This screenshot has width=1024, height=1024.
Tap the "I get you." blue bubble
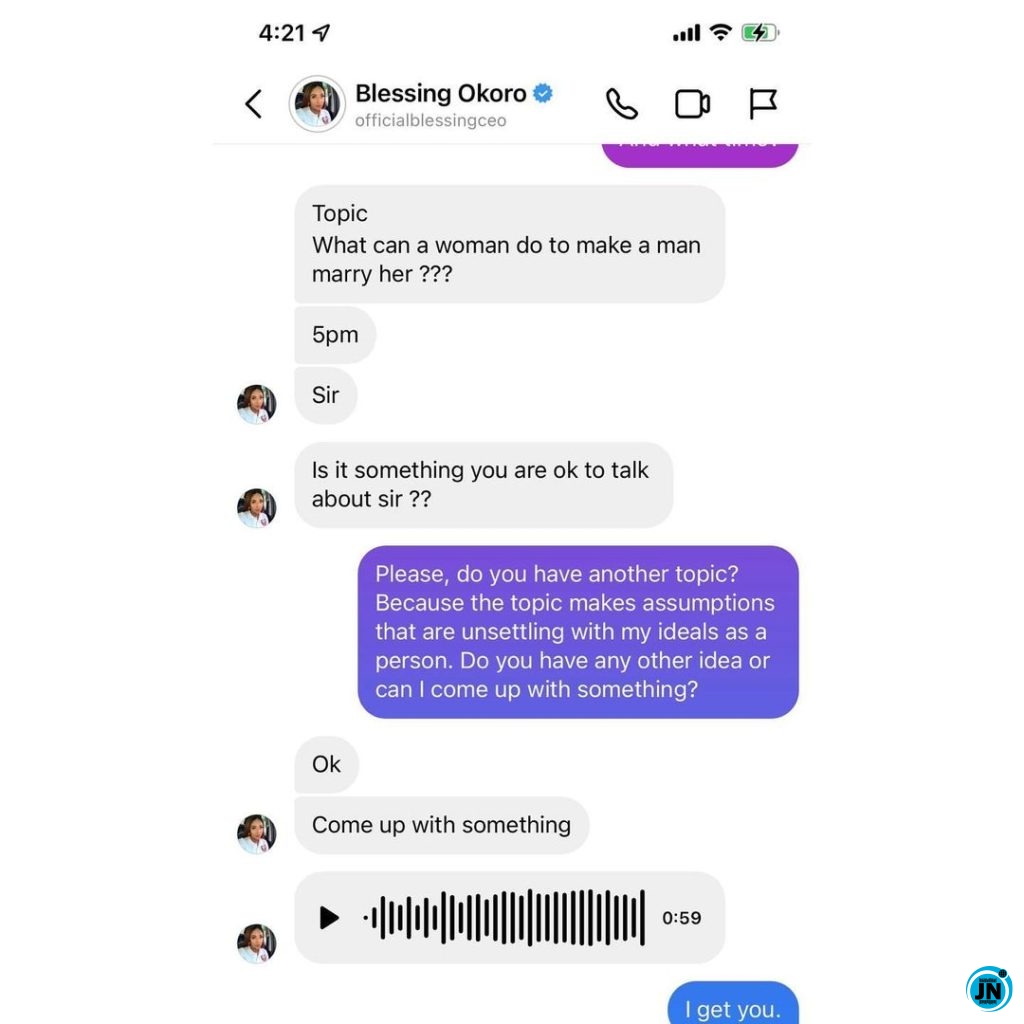point(733,1004)
